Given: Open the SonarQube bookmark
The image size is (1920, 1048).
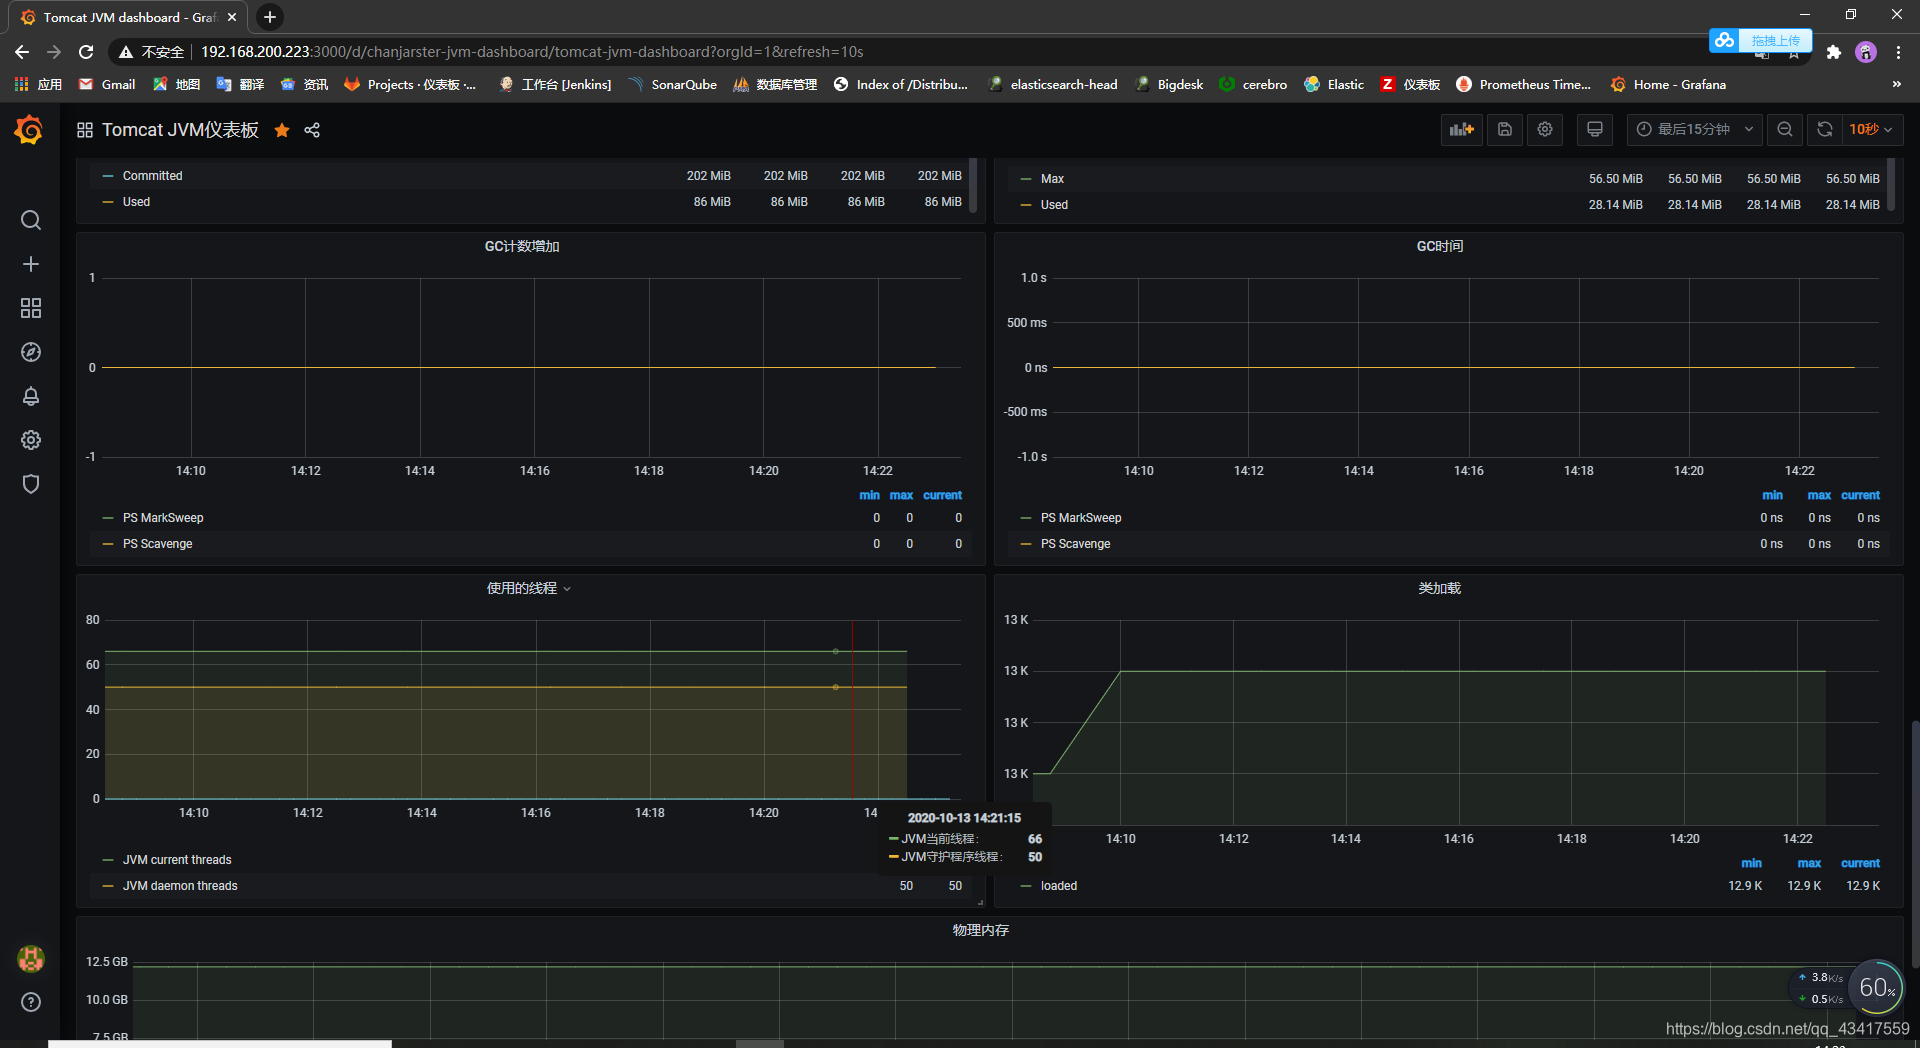Looking at the screenshot, I should tap(672, 84).
